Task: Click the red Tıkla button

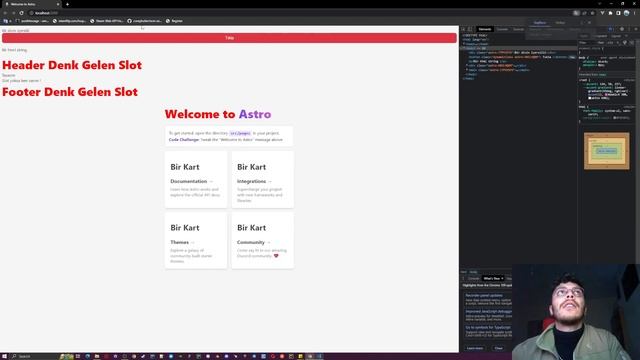Action: 229,38
